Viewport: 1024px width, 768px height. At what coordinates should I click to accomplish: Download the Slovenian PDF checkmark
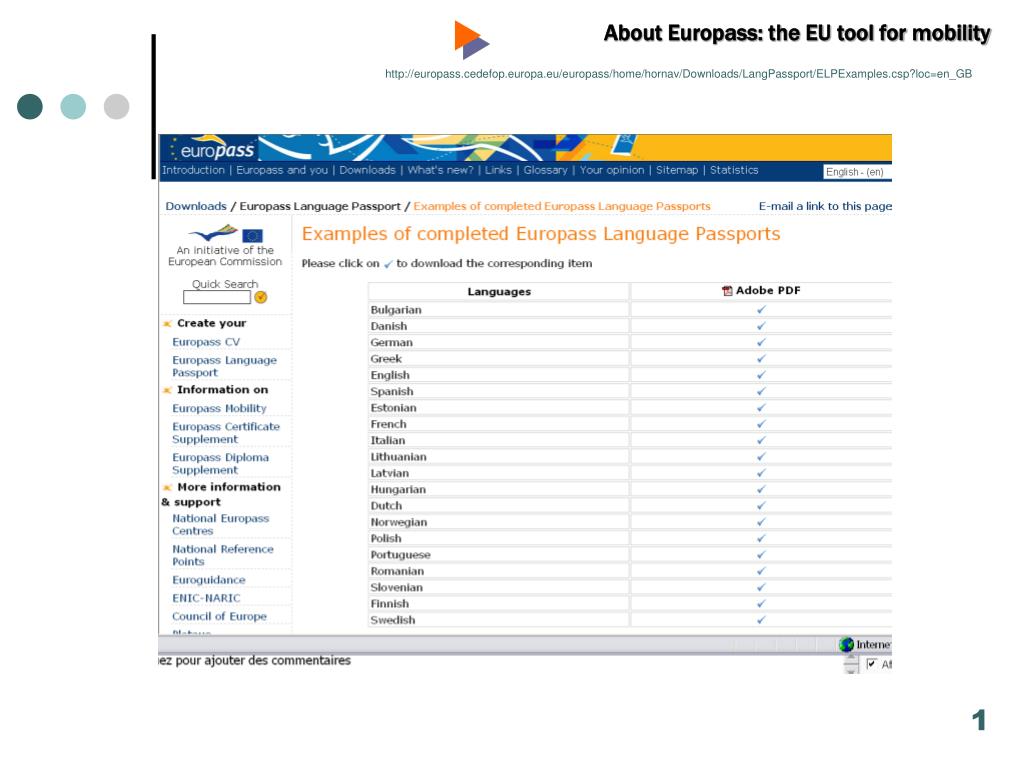tap(761, 587)
